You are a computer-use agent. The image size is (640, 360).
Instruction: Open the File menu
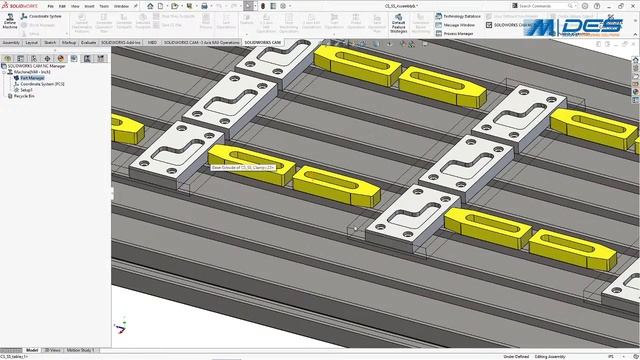pyautogui.click(x=50, y=6)
